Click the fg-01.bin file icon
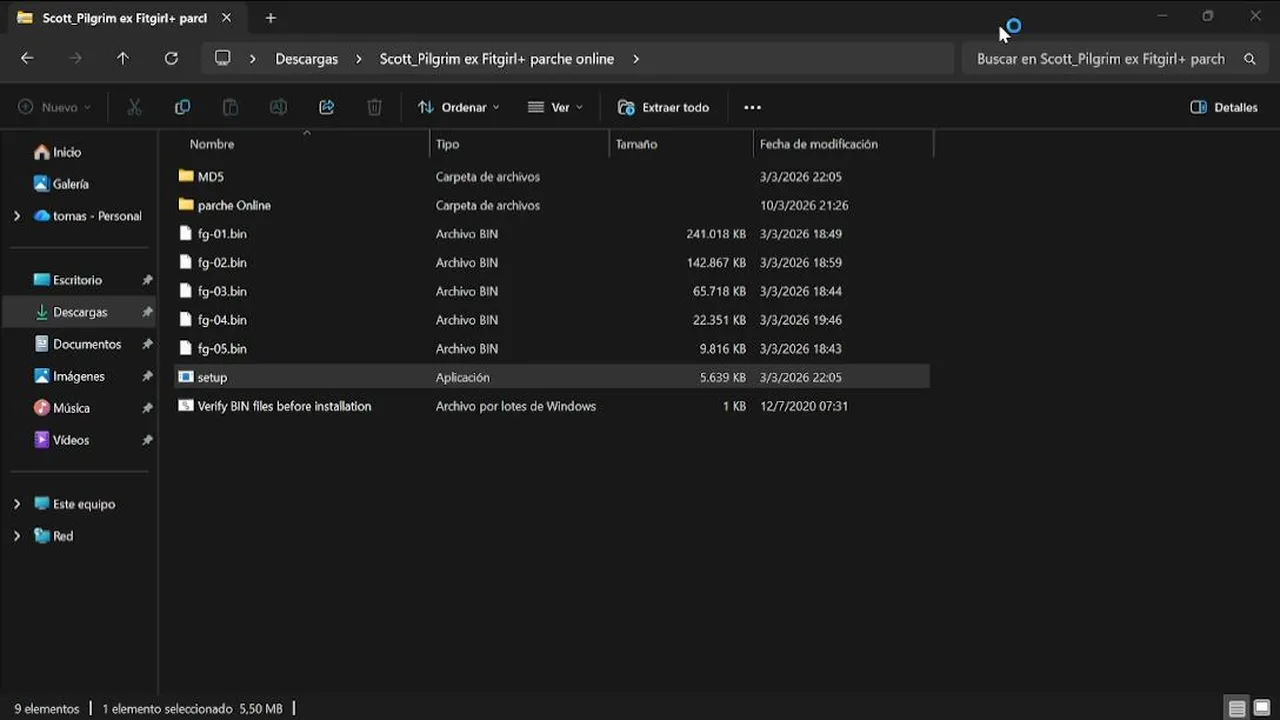 pos(186,234)
